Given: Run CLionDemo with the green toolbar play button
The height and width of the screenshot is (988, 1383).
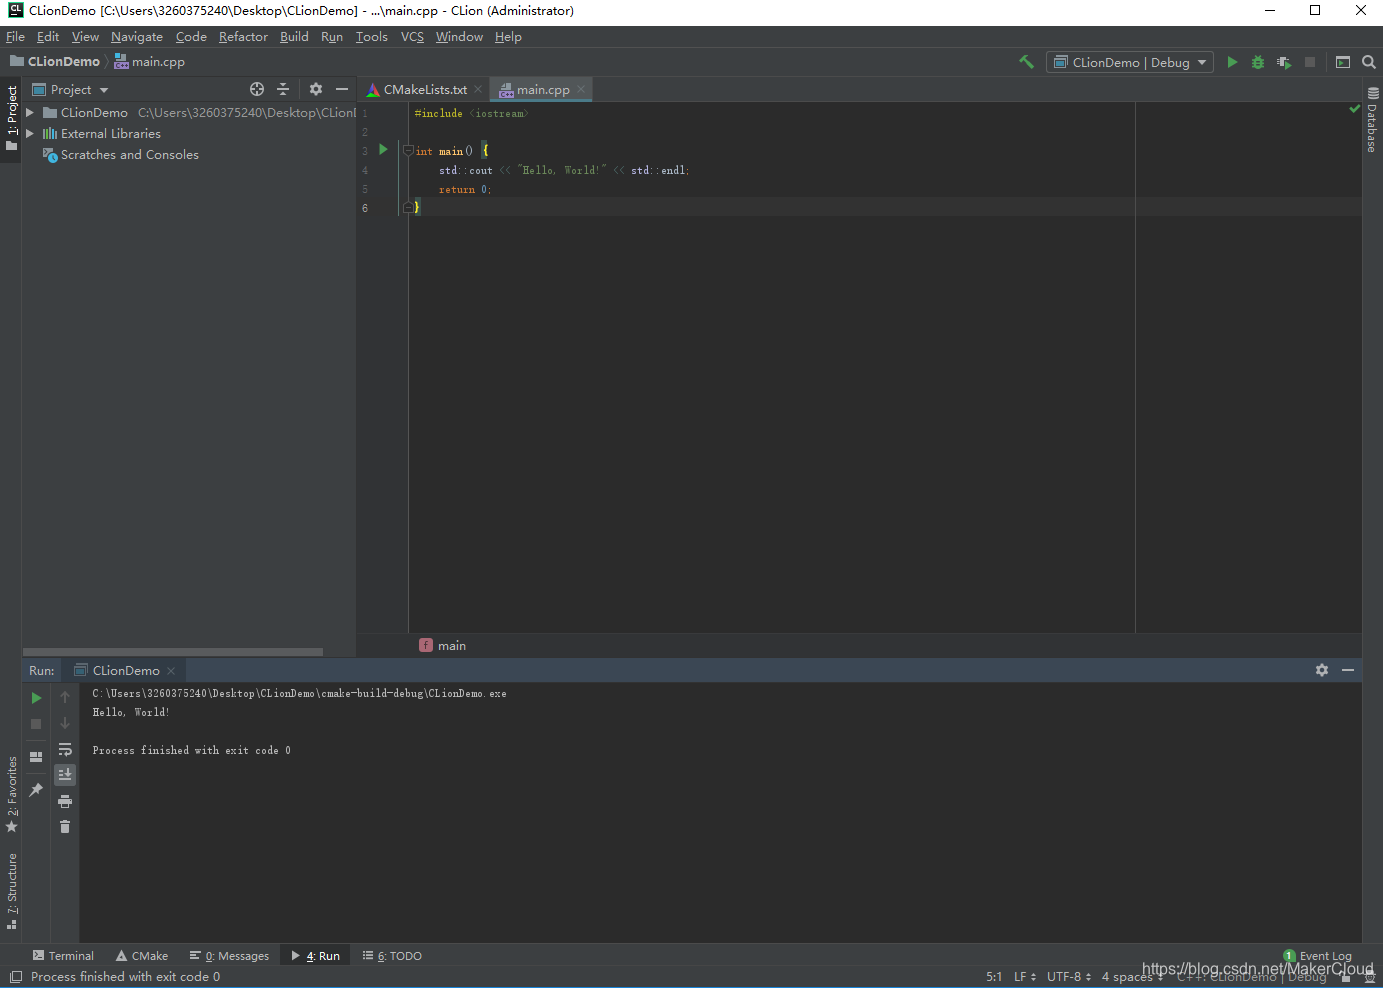Looking at the screenshot, I should [x=1232, y=62].
